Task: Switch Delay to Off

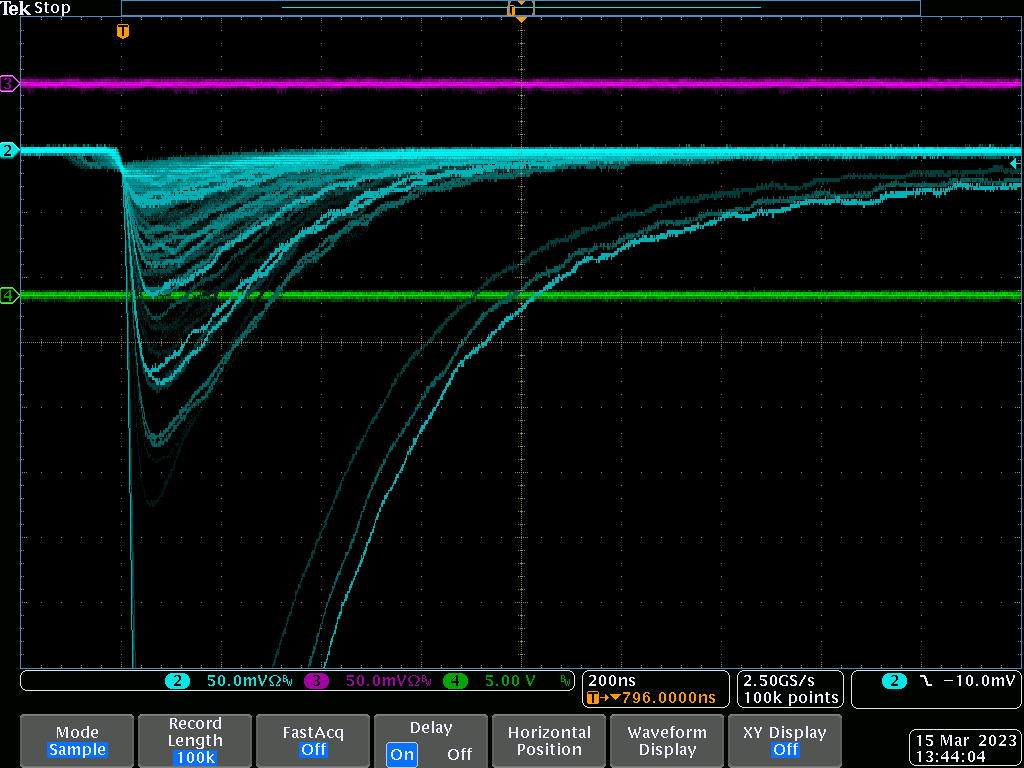Action: pyautogui.click(x=459, y=754)
